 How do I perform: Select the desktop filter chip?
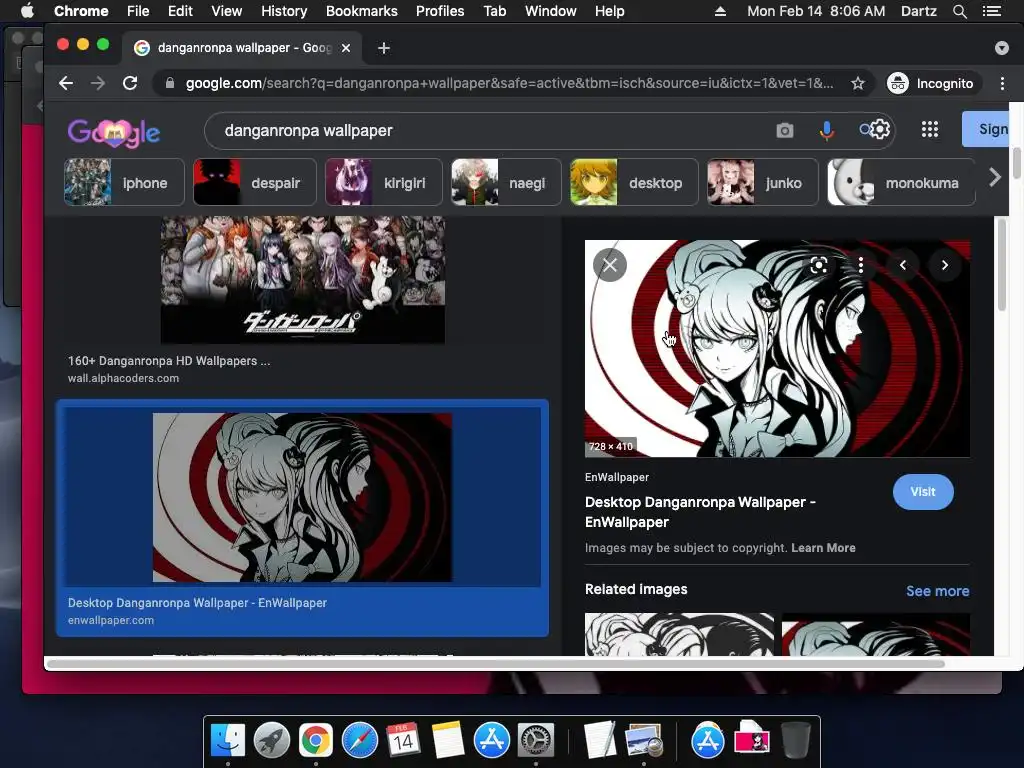tap(634, 182)
